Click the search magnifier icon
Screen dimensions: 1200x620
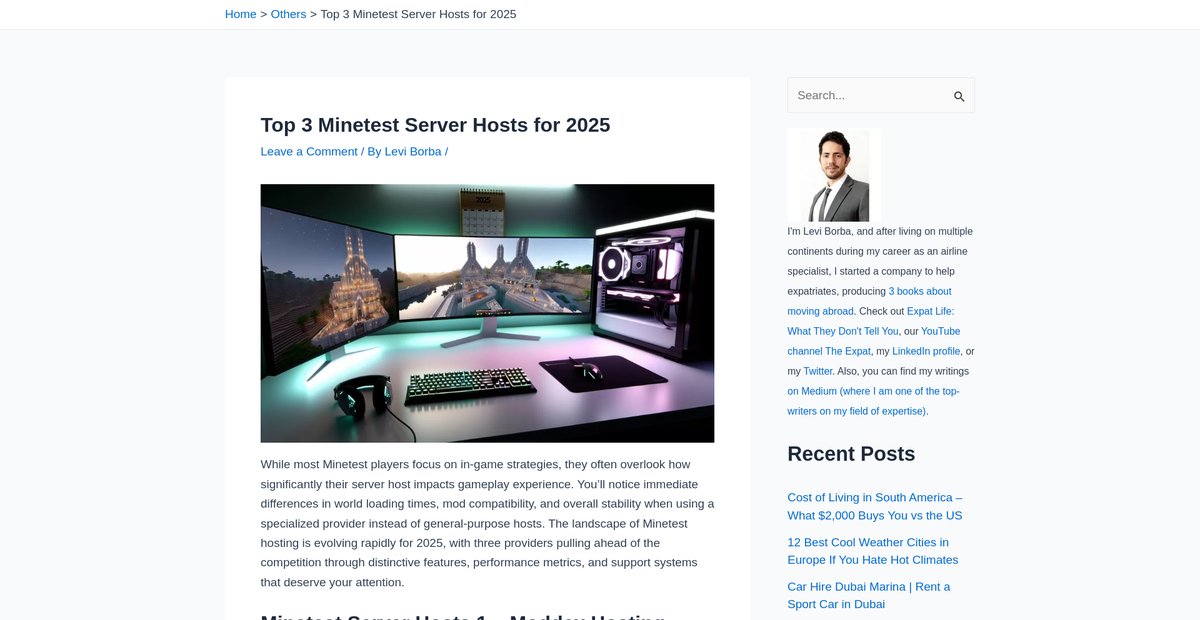[x=958, y=96]
